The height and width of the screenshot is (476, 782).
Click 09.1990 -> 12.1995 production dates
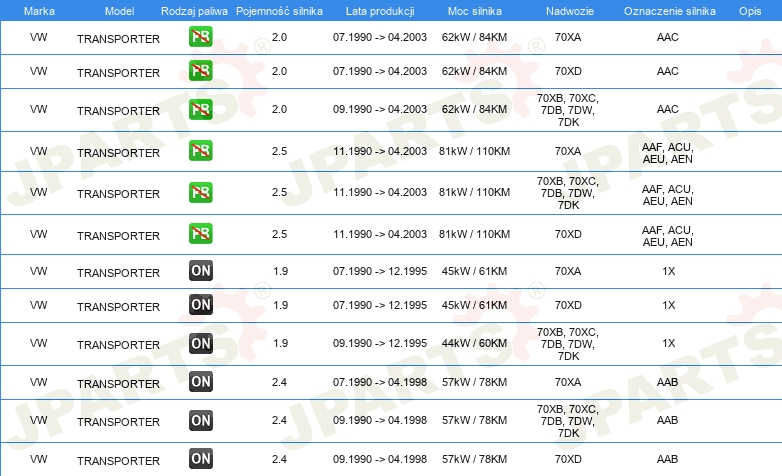pos(380,343)
